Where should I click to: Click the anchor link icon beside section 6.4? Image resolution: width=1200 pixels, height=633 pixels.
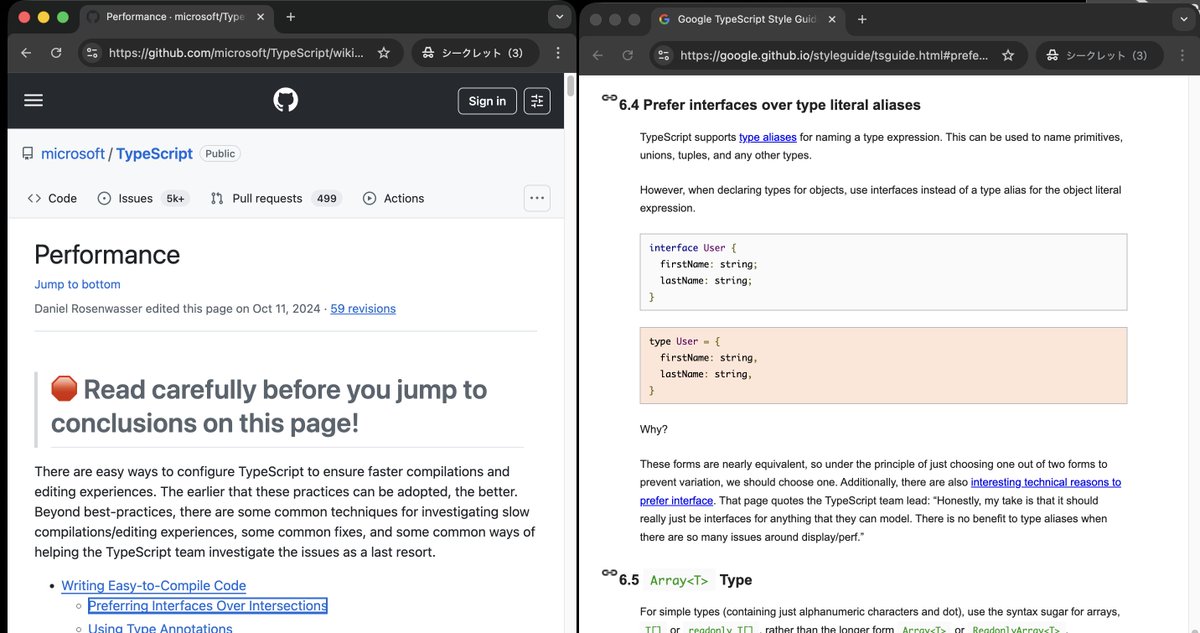609,98
